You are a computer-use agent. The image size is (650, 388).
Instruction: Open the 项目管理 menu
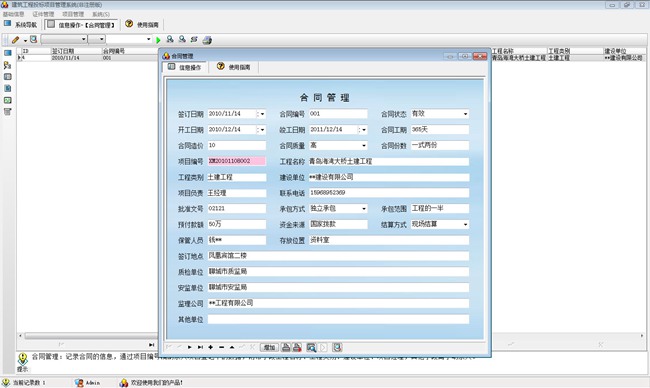point(73,14)
